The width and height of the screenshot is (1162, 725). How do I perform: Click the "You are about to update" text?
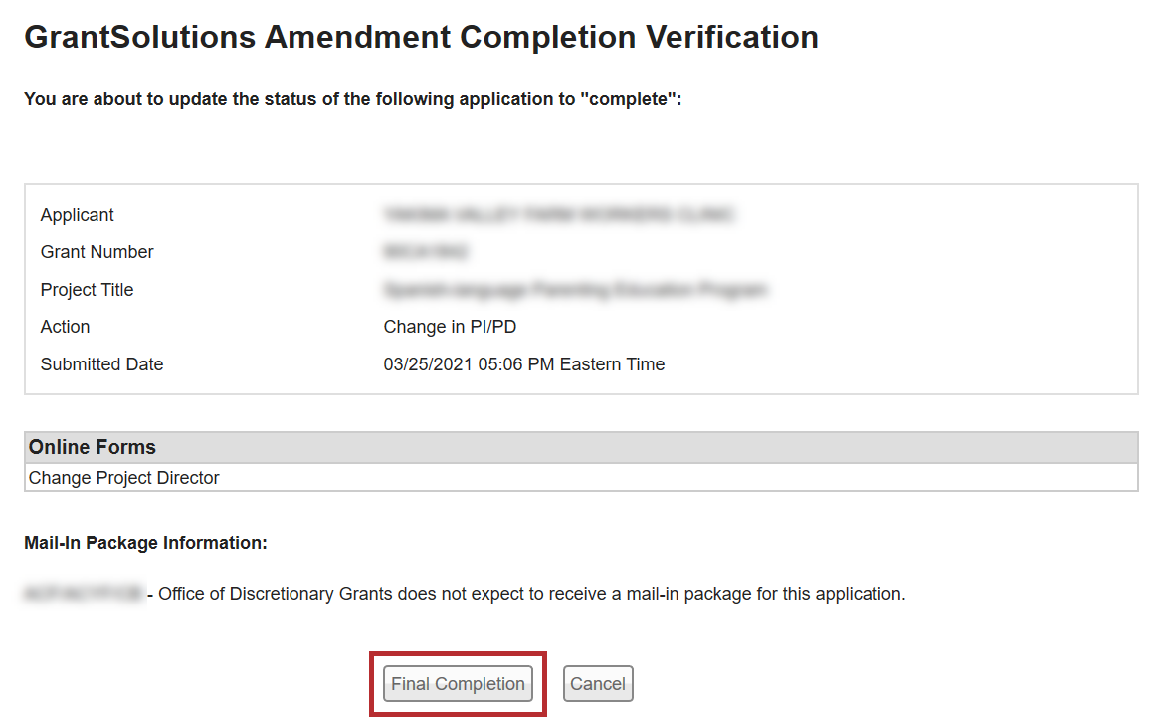coord(150,99)
